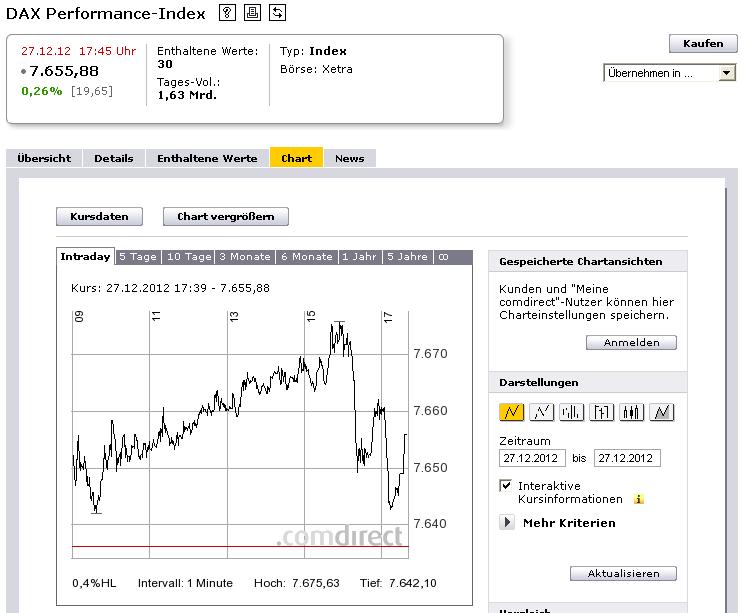
Task: Click the 7.640 axis label
Action: tap(430, 524)
